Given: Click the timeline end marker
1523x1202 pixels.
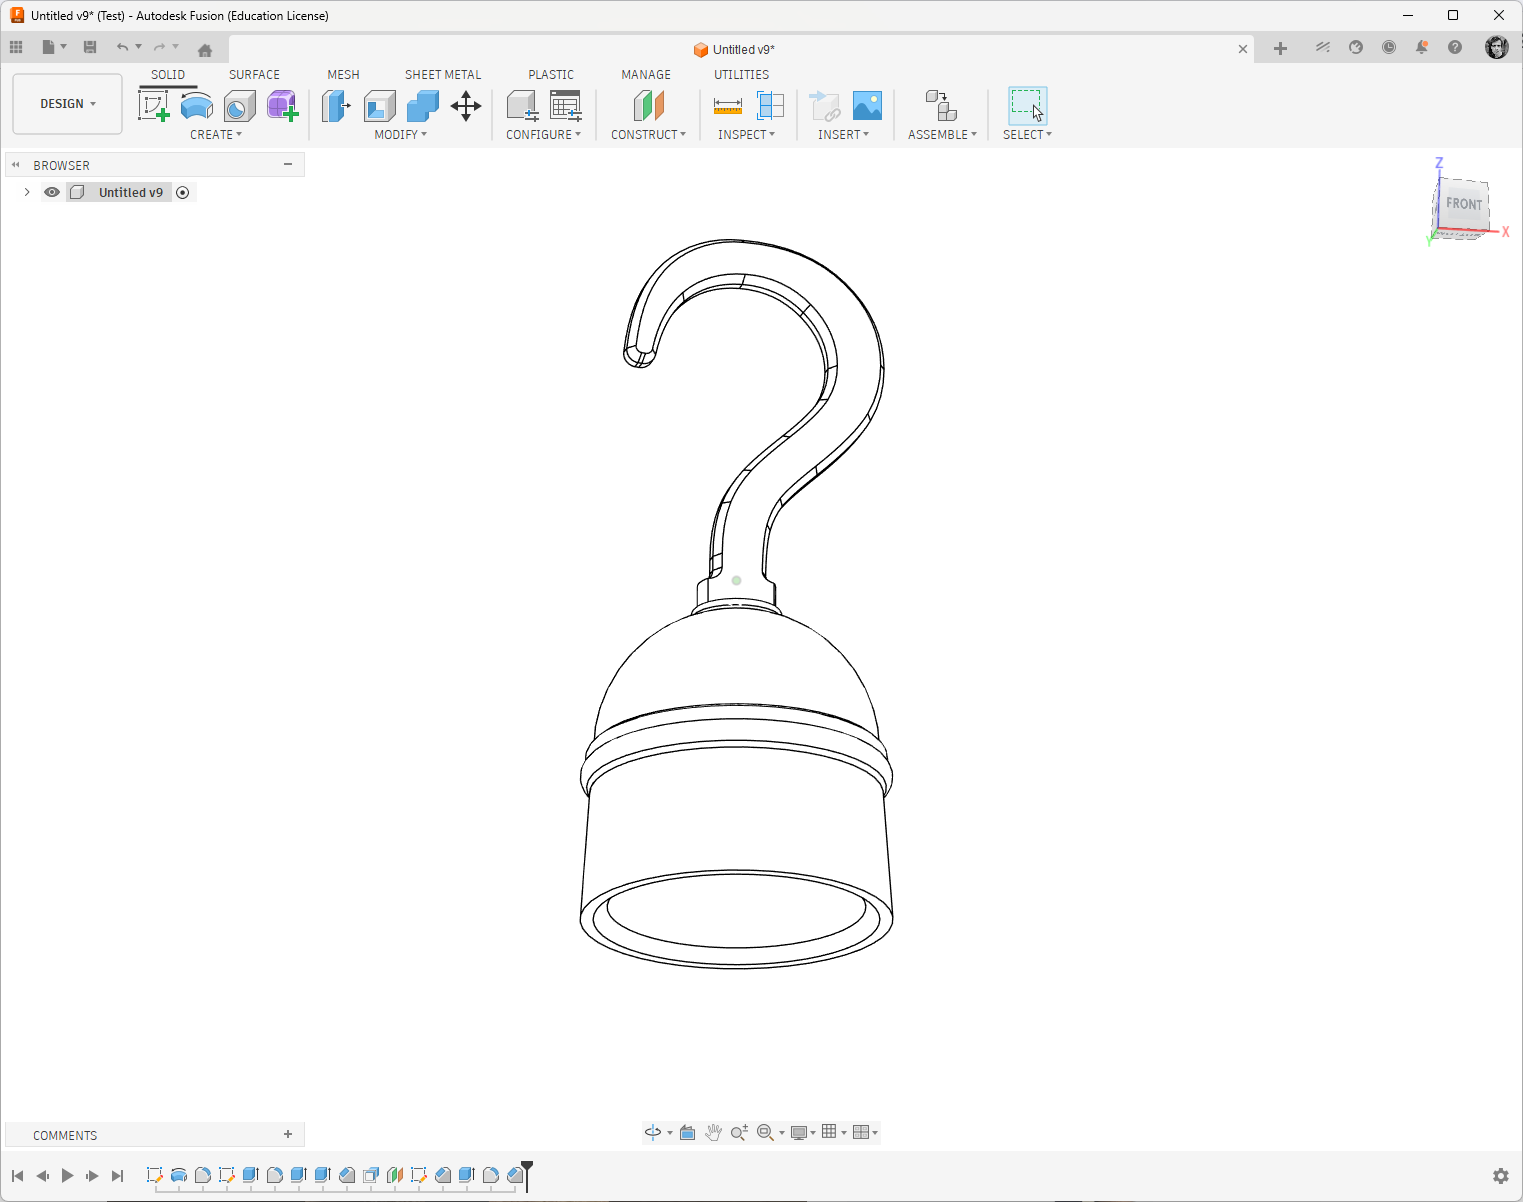Looking at the screenshot, I should (527, 1175).
